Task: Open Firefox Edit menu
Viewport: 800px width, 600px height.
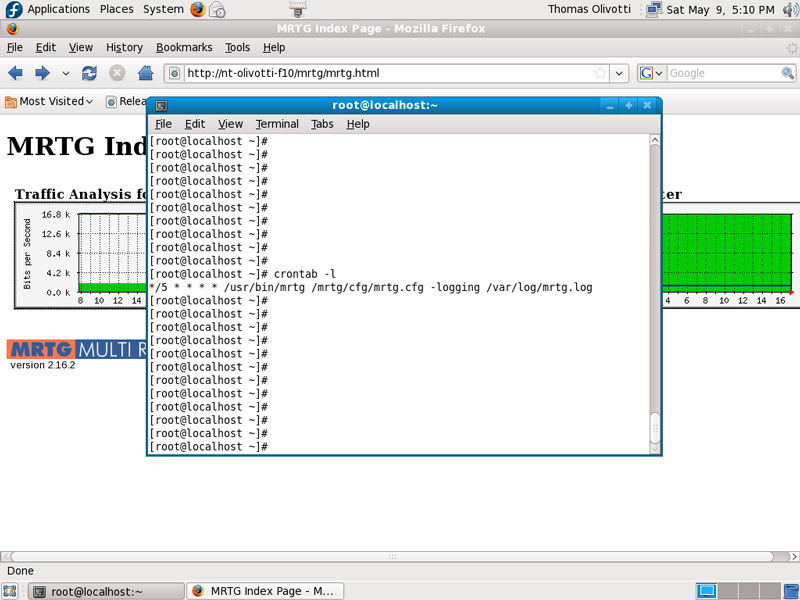Action: pyautogui.click(x=45, y=47)
